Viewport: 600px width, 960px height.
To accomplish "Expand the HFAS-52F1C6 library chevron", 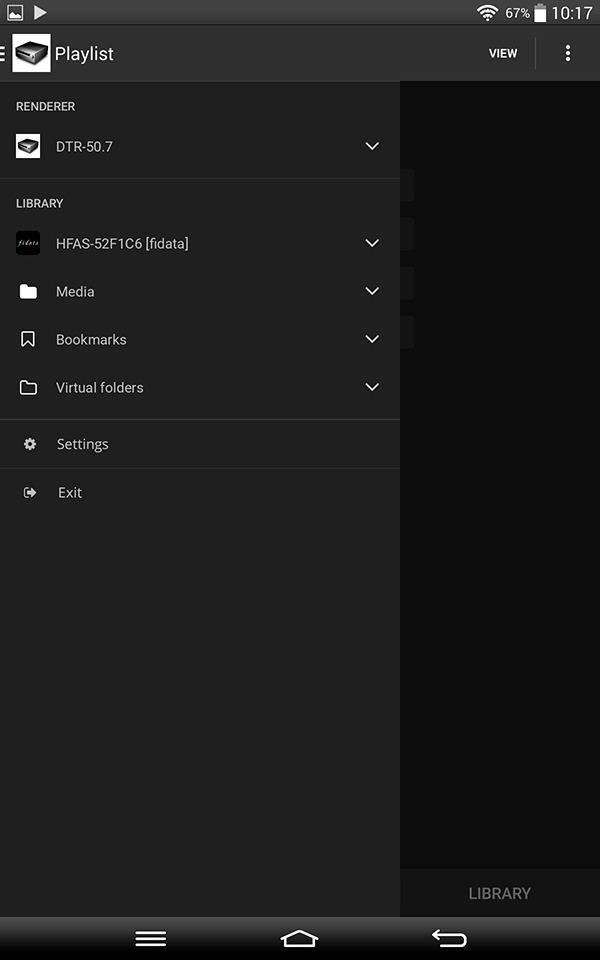I will (372, 243).
